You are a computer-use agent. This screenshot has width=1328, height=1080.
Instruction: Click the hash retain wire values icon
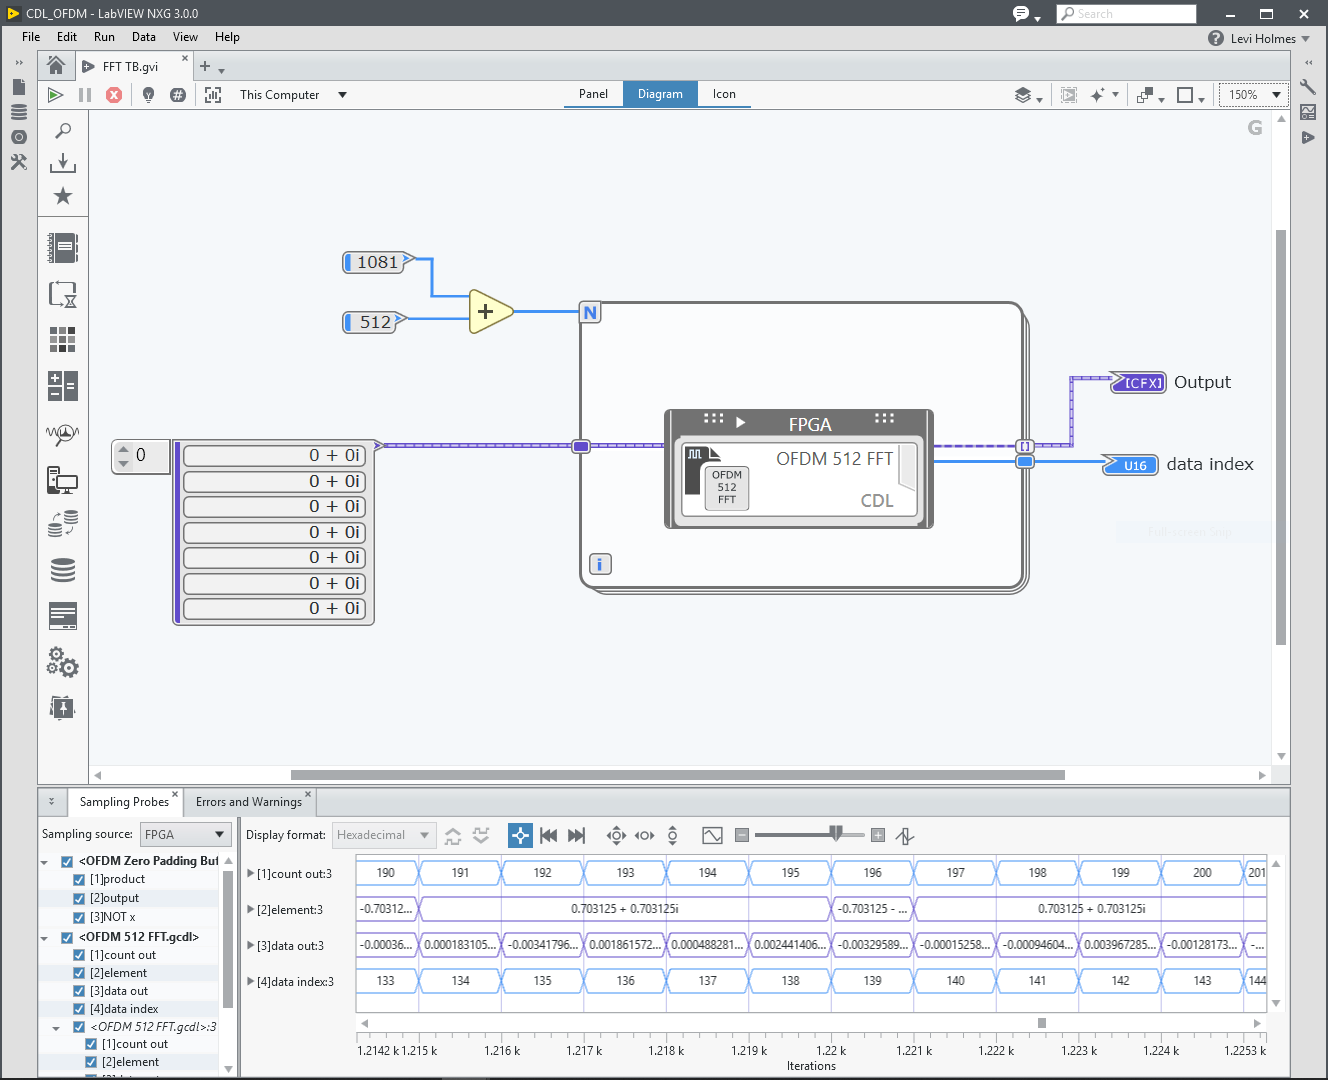(178, 95)
